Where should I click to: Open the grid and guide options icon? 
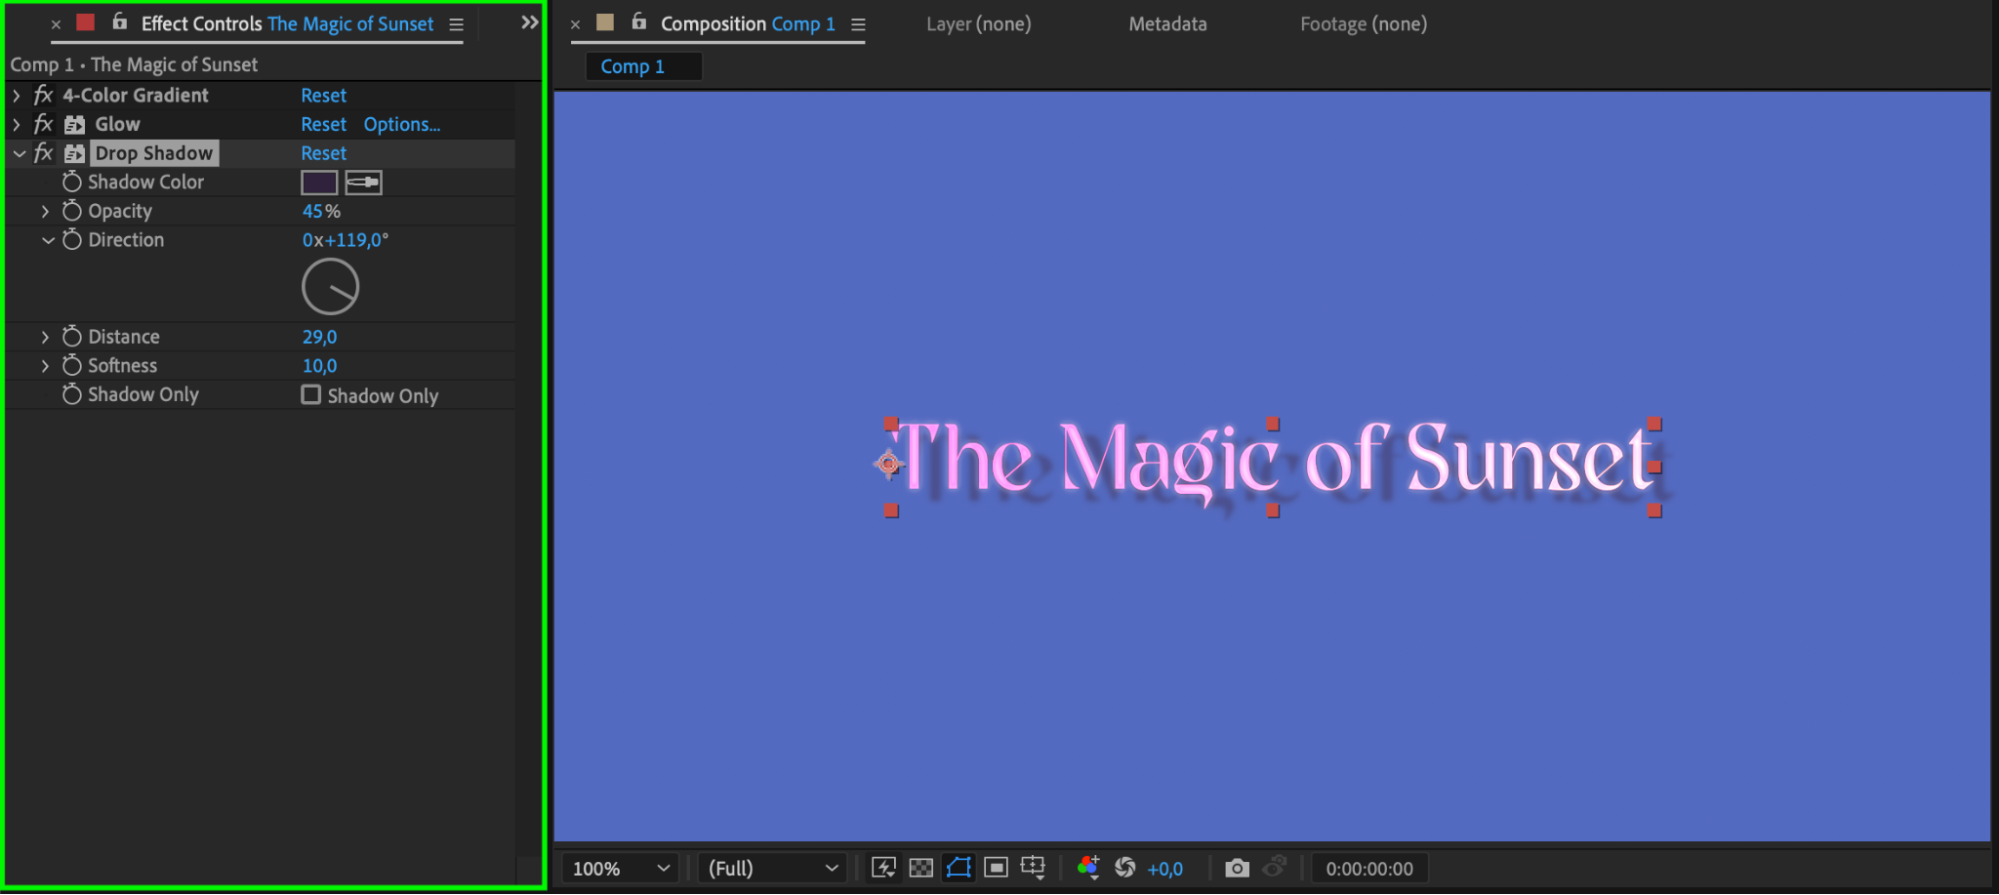(1033, 868)
